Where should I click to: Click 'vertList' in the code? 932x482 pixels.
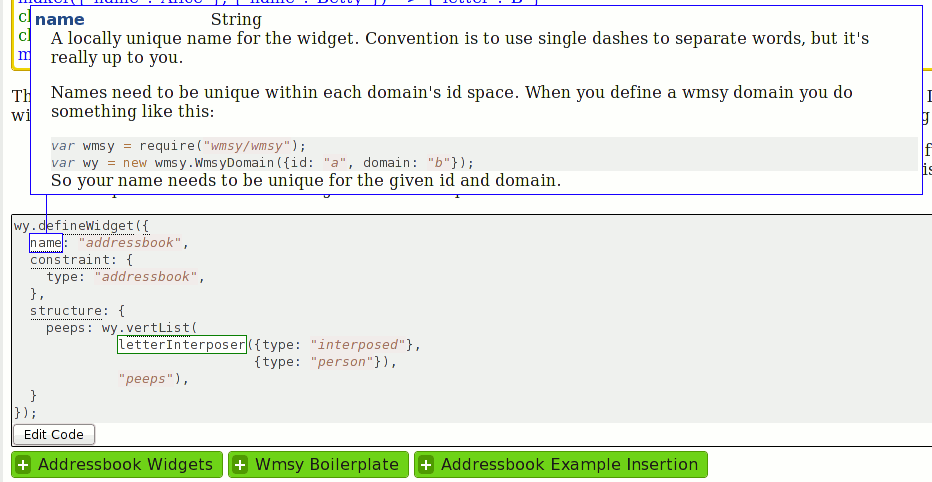157,327
